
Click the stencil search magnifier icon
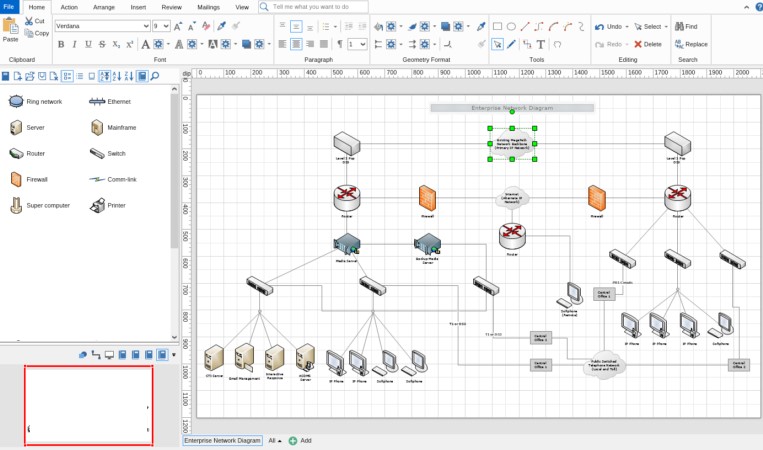[155, 76]
